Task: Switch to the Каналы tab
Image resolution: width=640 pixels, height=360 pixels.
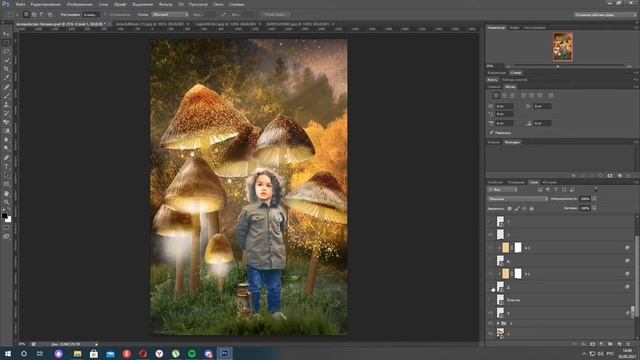Action: click(x=494, y=142)
